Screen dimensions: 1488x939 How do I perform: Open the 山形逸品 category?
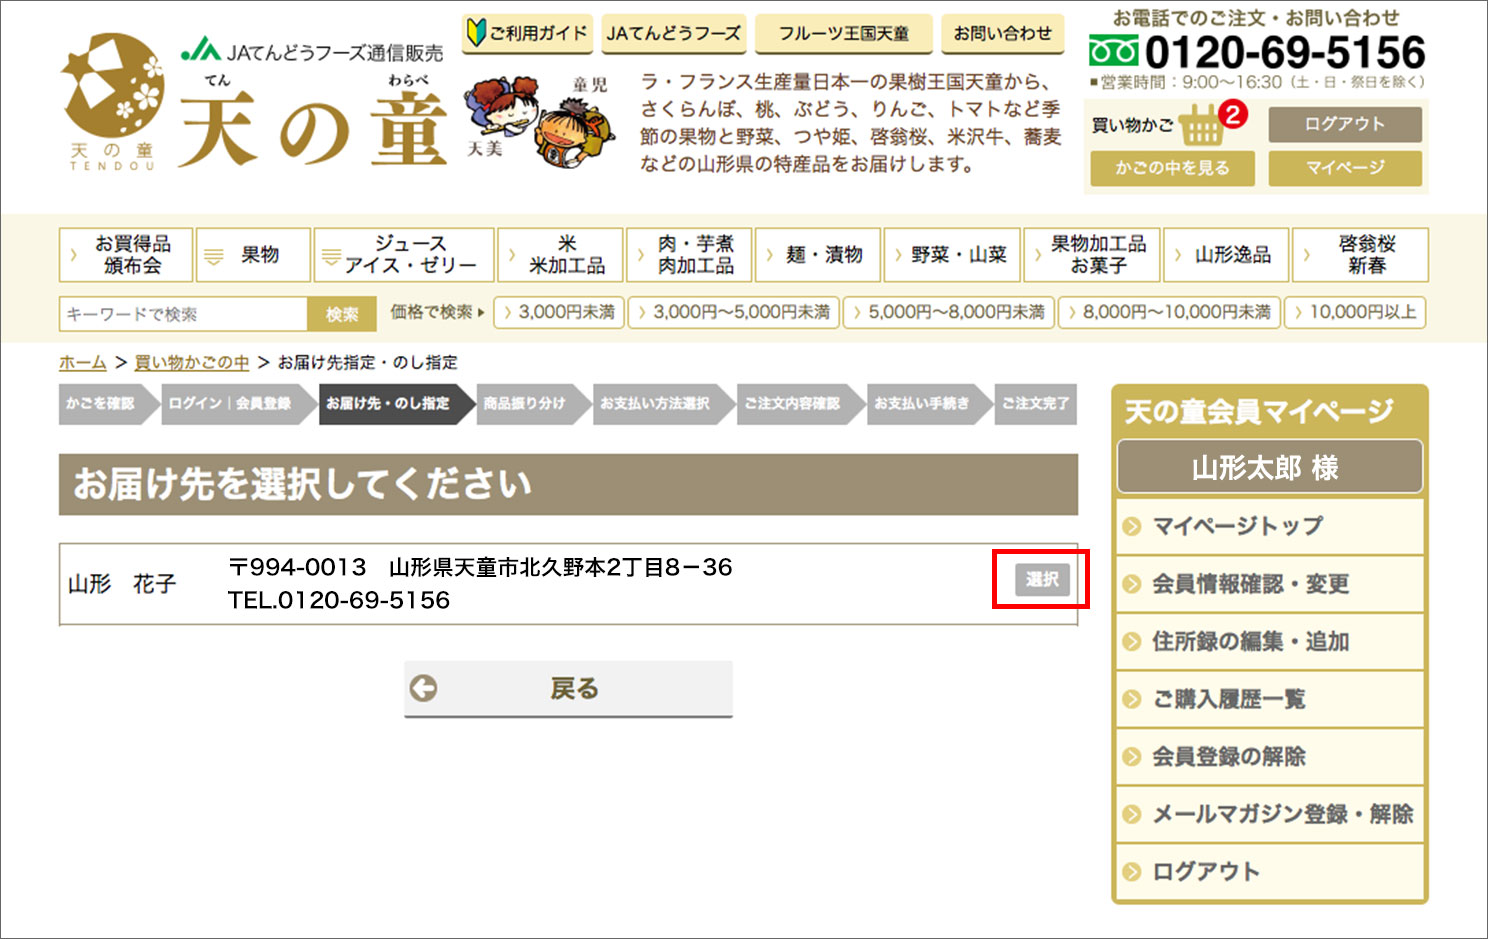click(1225, 255)
